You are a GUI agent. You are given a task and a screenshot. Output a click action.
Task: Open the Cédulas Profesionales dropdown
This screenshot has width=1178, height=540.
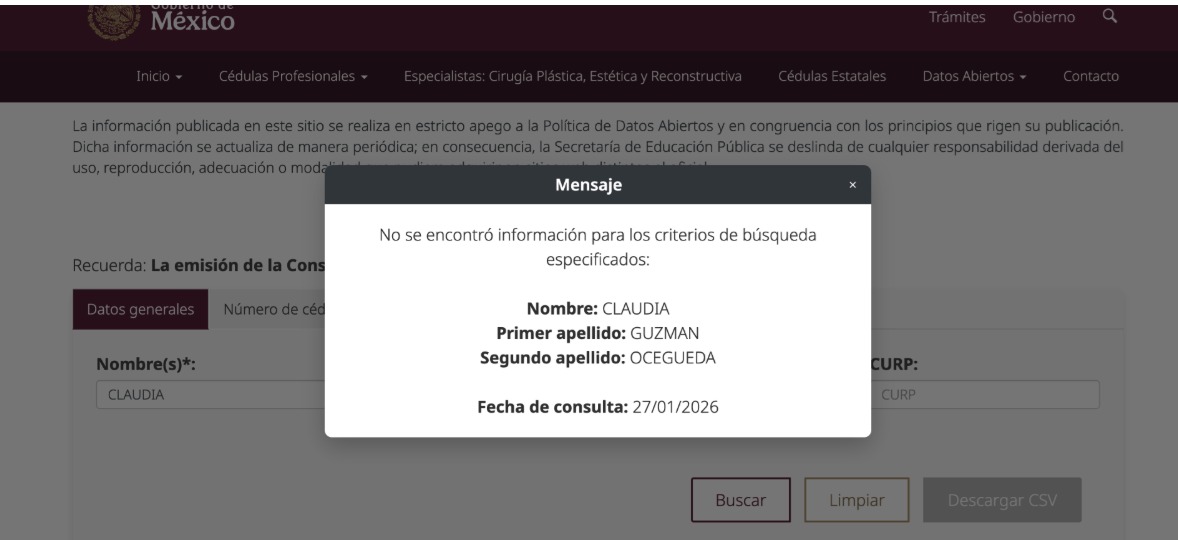click(293, 76)
